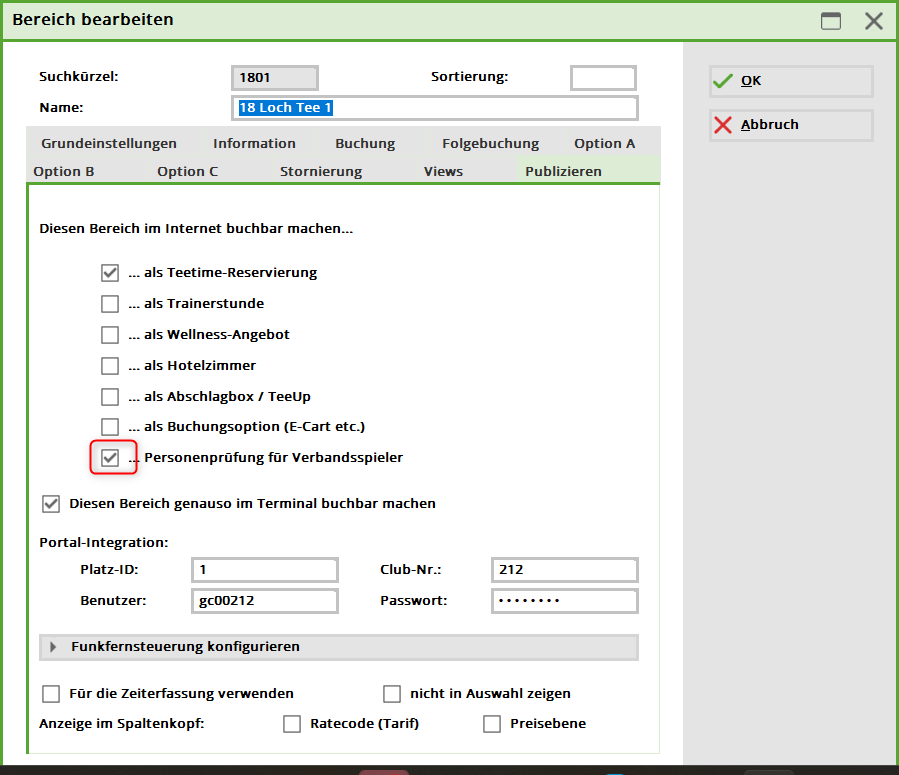Click the Name input field
This screenshot has height=775, width=899.
tap(434, 108)
